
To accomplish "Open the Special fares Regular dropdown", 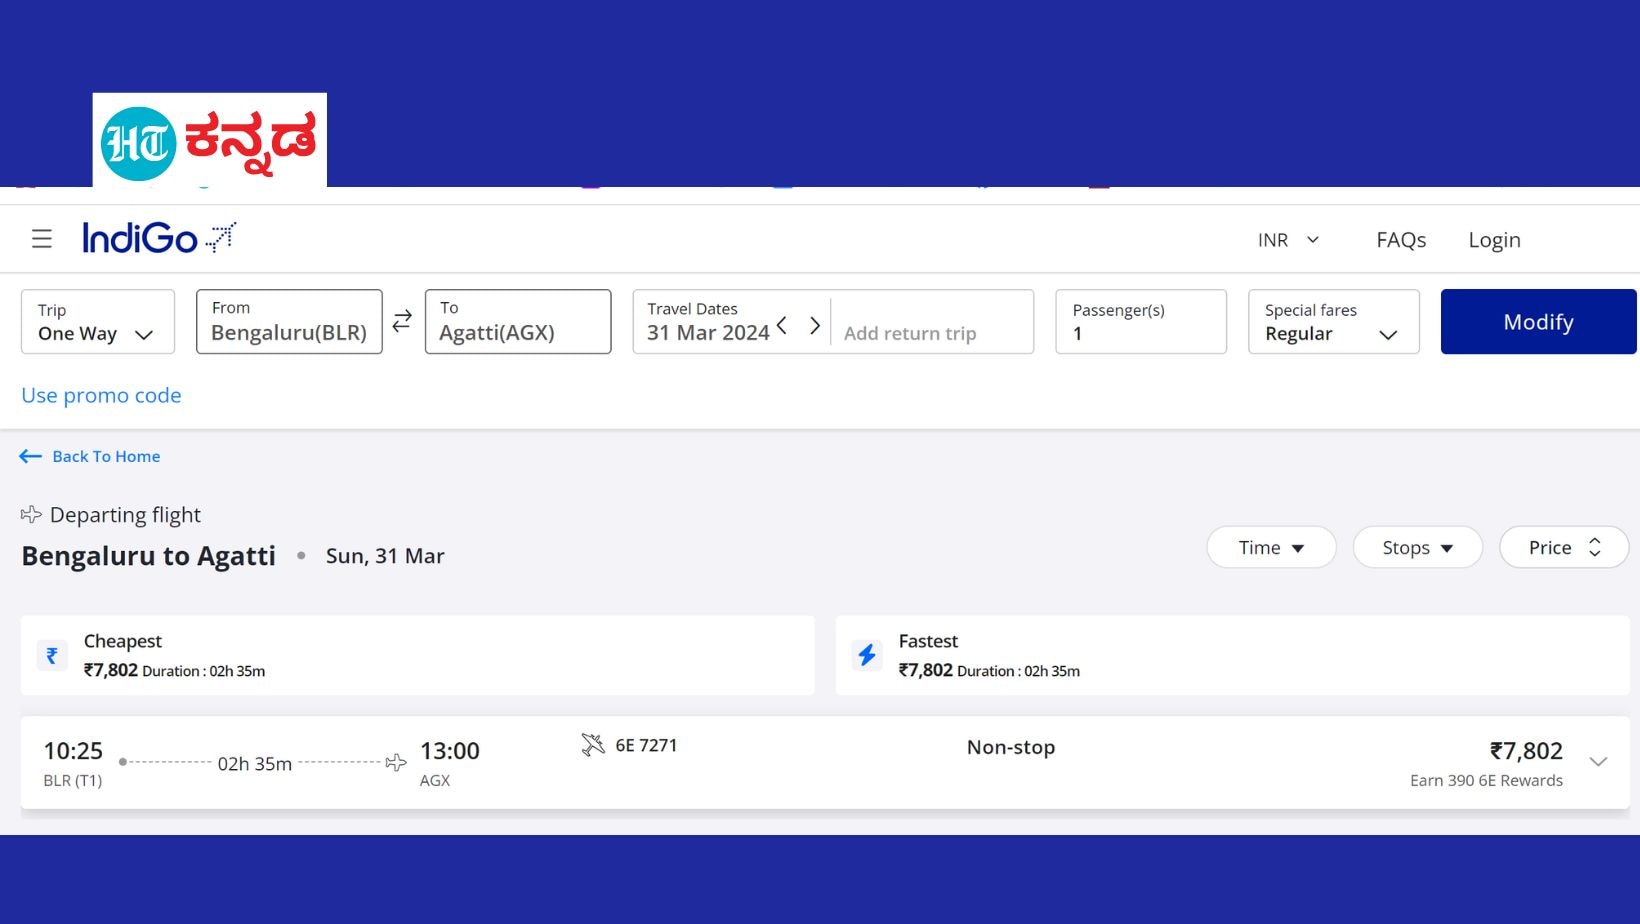I will pos(1334,322).
